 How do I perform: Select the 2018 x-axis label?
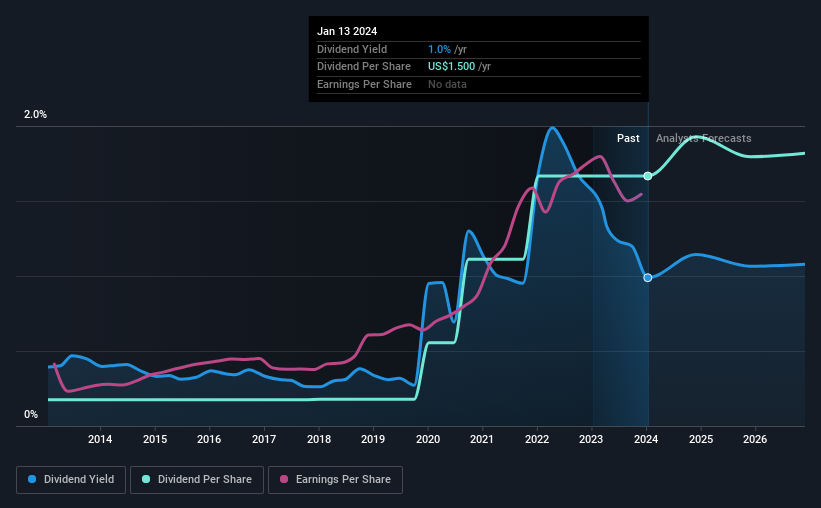(x=319, y=439)
